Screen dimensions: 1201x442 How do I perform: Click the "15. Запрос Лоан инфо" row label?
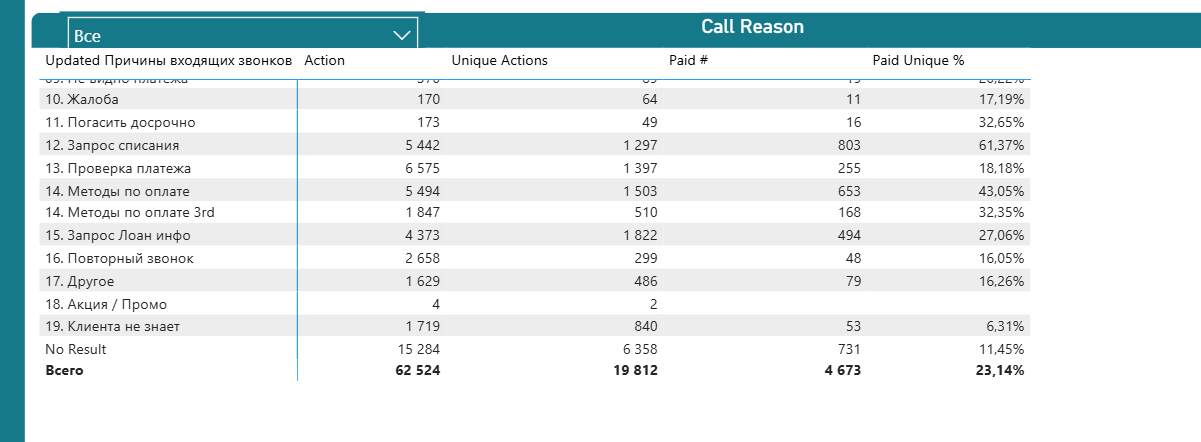(x=118, y=236)
